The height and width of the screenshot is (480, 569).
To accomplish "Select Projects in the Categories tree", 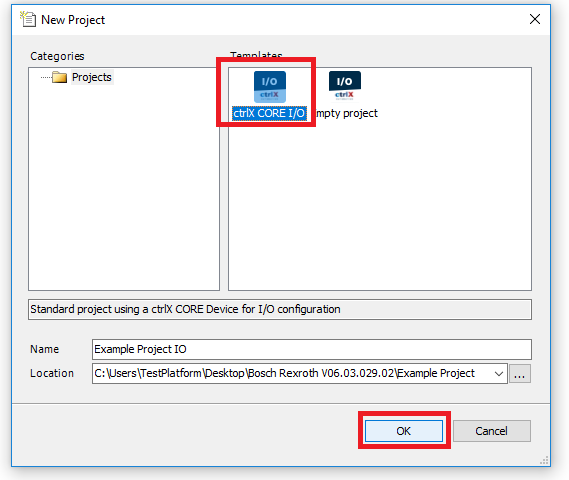I will [92, 77].
